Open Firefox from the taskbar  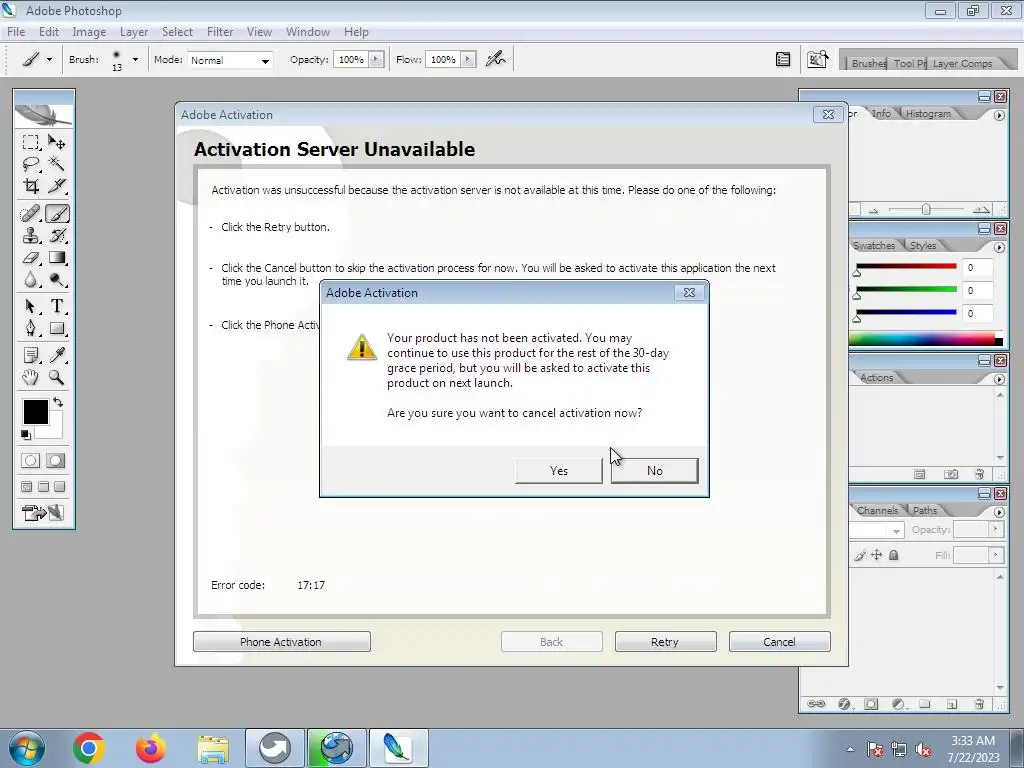pyautogui.click(x=150, y=748)
